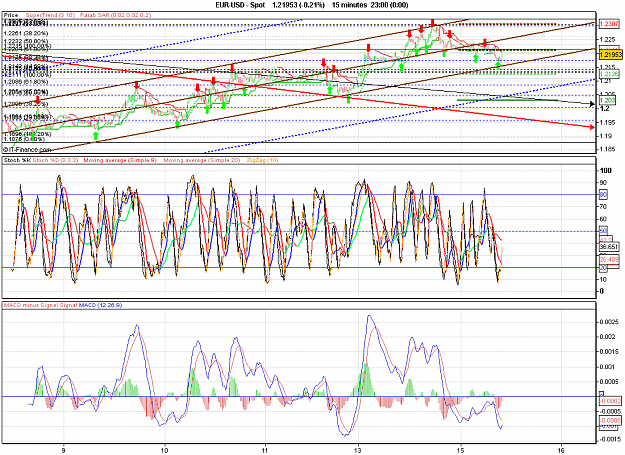Click the 0.0025 label on the MACD axis

[609, 322]
